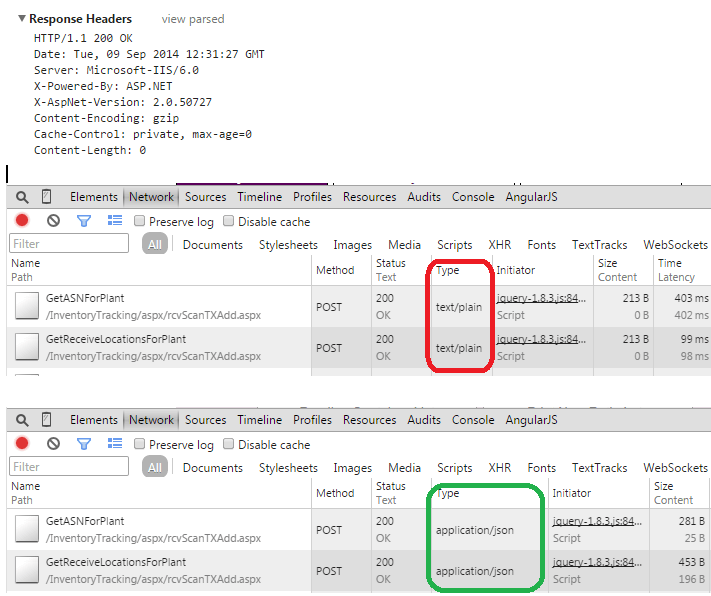Click search icon in lower DevTools panel
The height and width of the screenshot is (596, 711).
[x=22, y=420]
